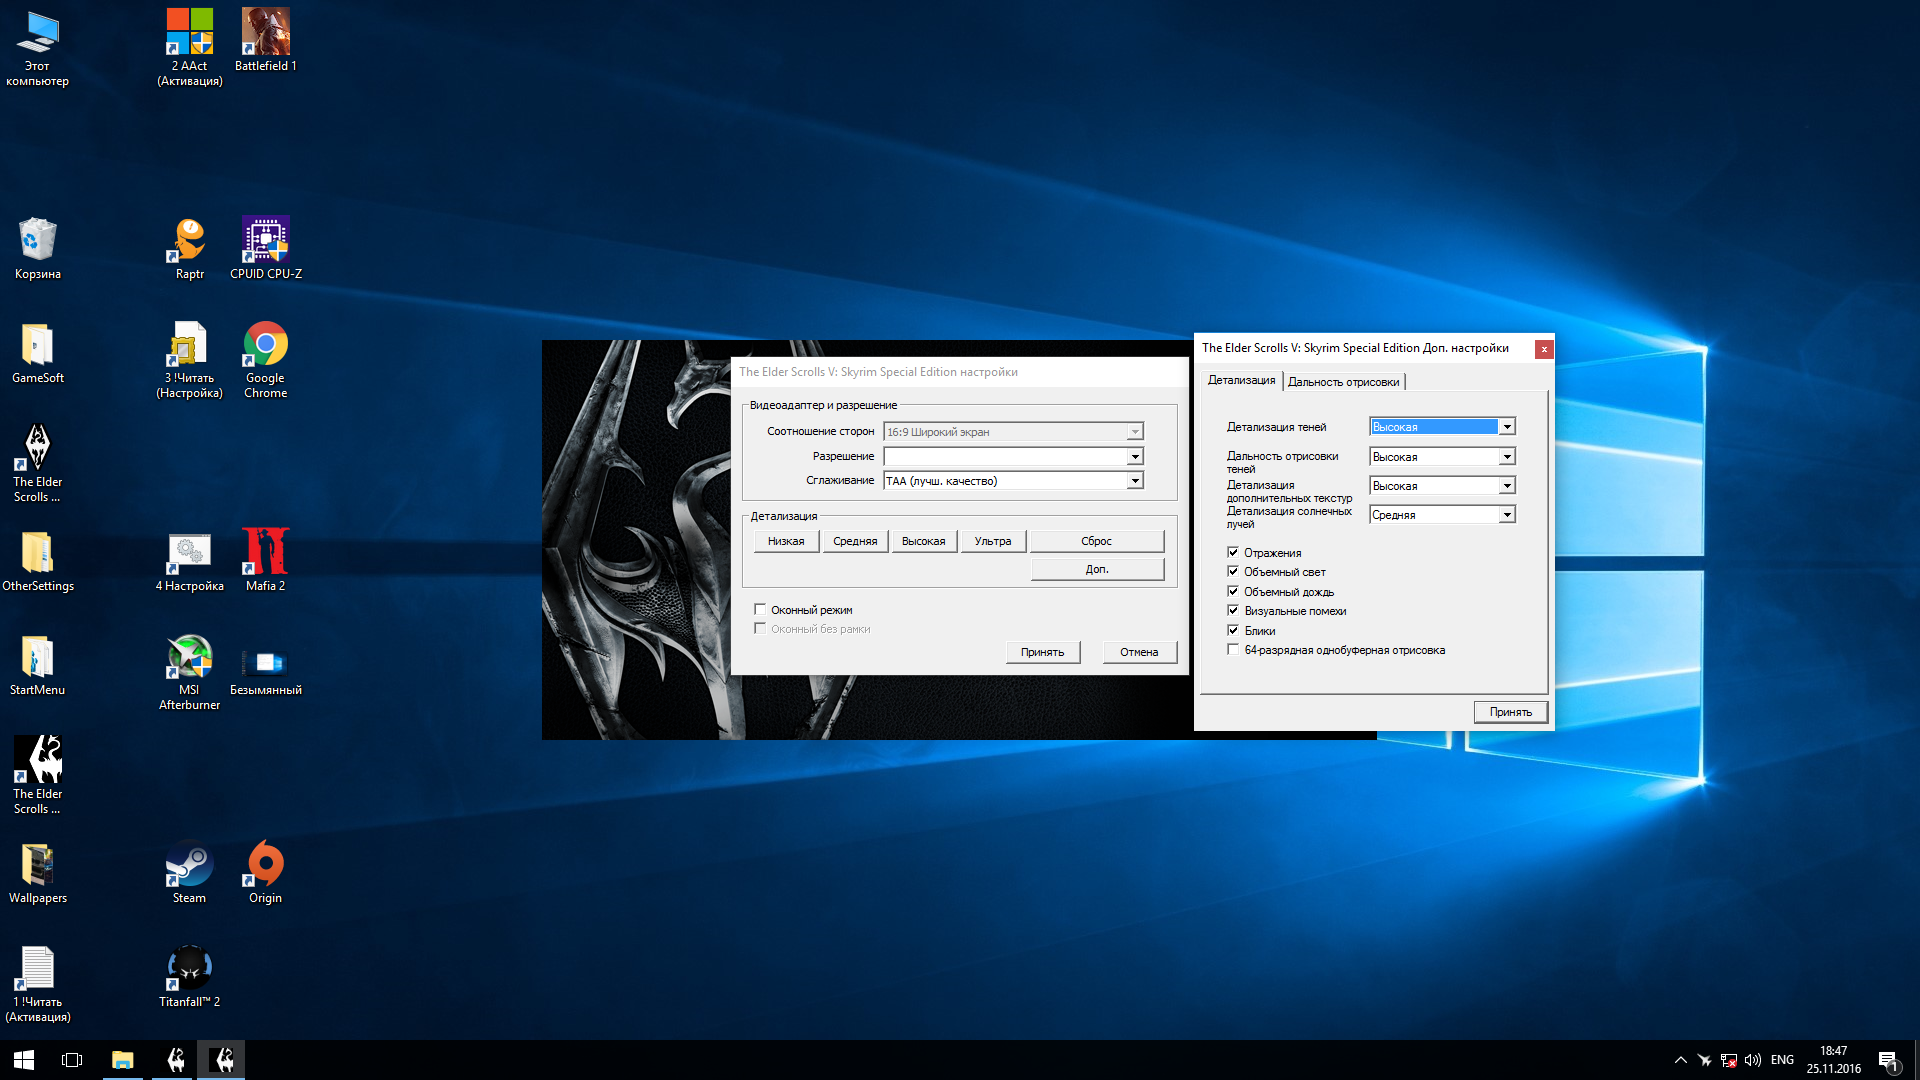This screenshot has height=1080, width=1920.
Task: Uncheck Визуальные помехи checkbox
Action: tap(1233, 610)
